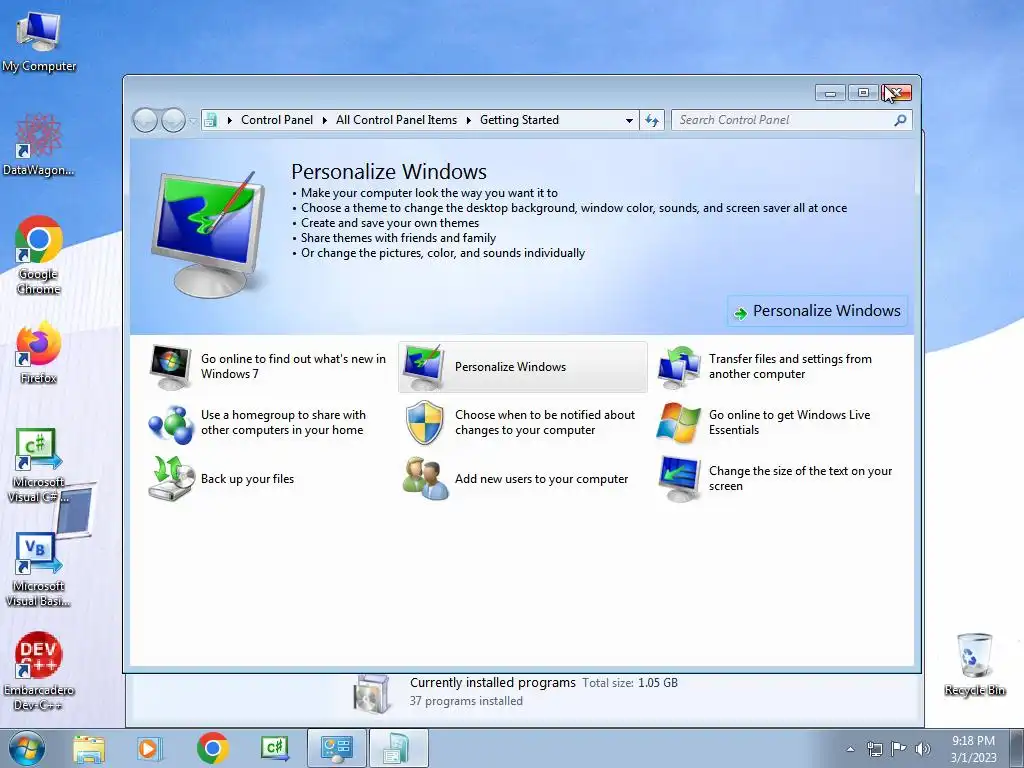Click the volume speaker tray icon
The image size is (1024, 768).
(923, 749)
